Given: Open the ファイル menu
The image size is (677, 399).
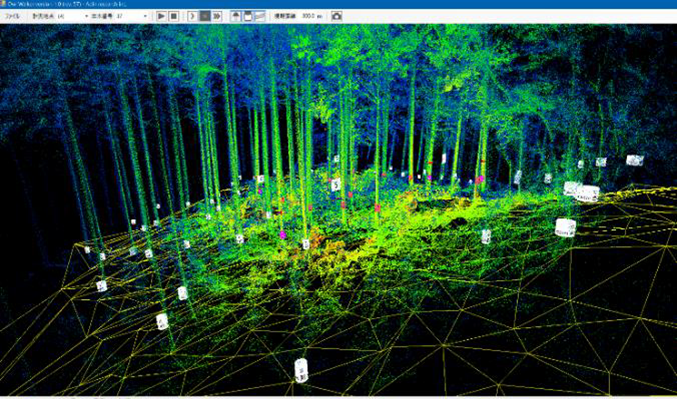Looking at the screenshot, I should [x=12, y=16].
